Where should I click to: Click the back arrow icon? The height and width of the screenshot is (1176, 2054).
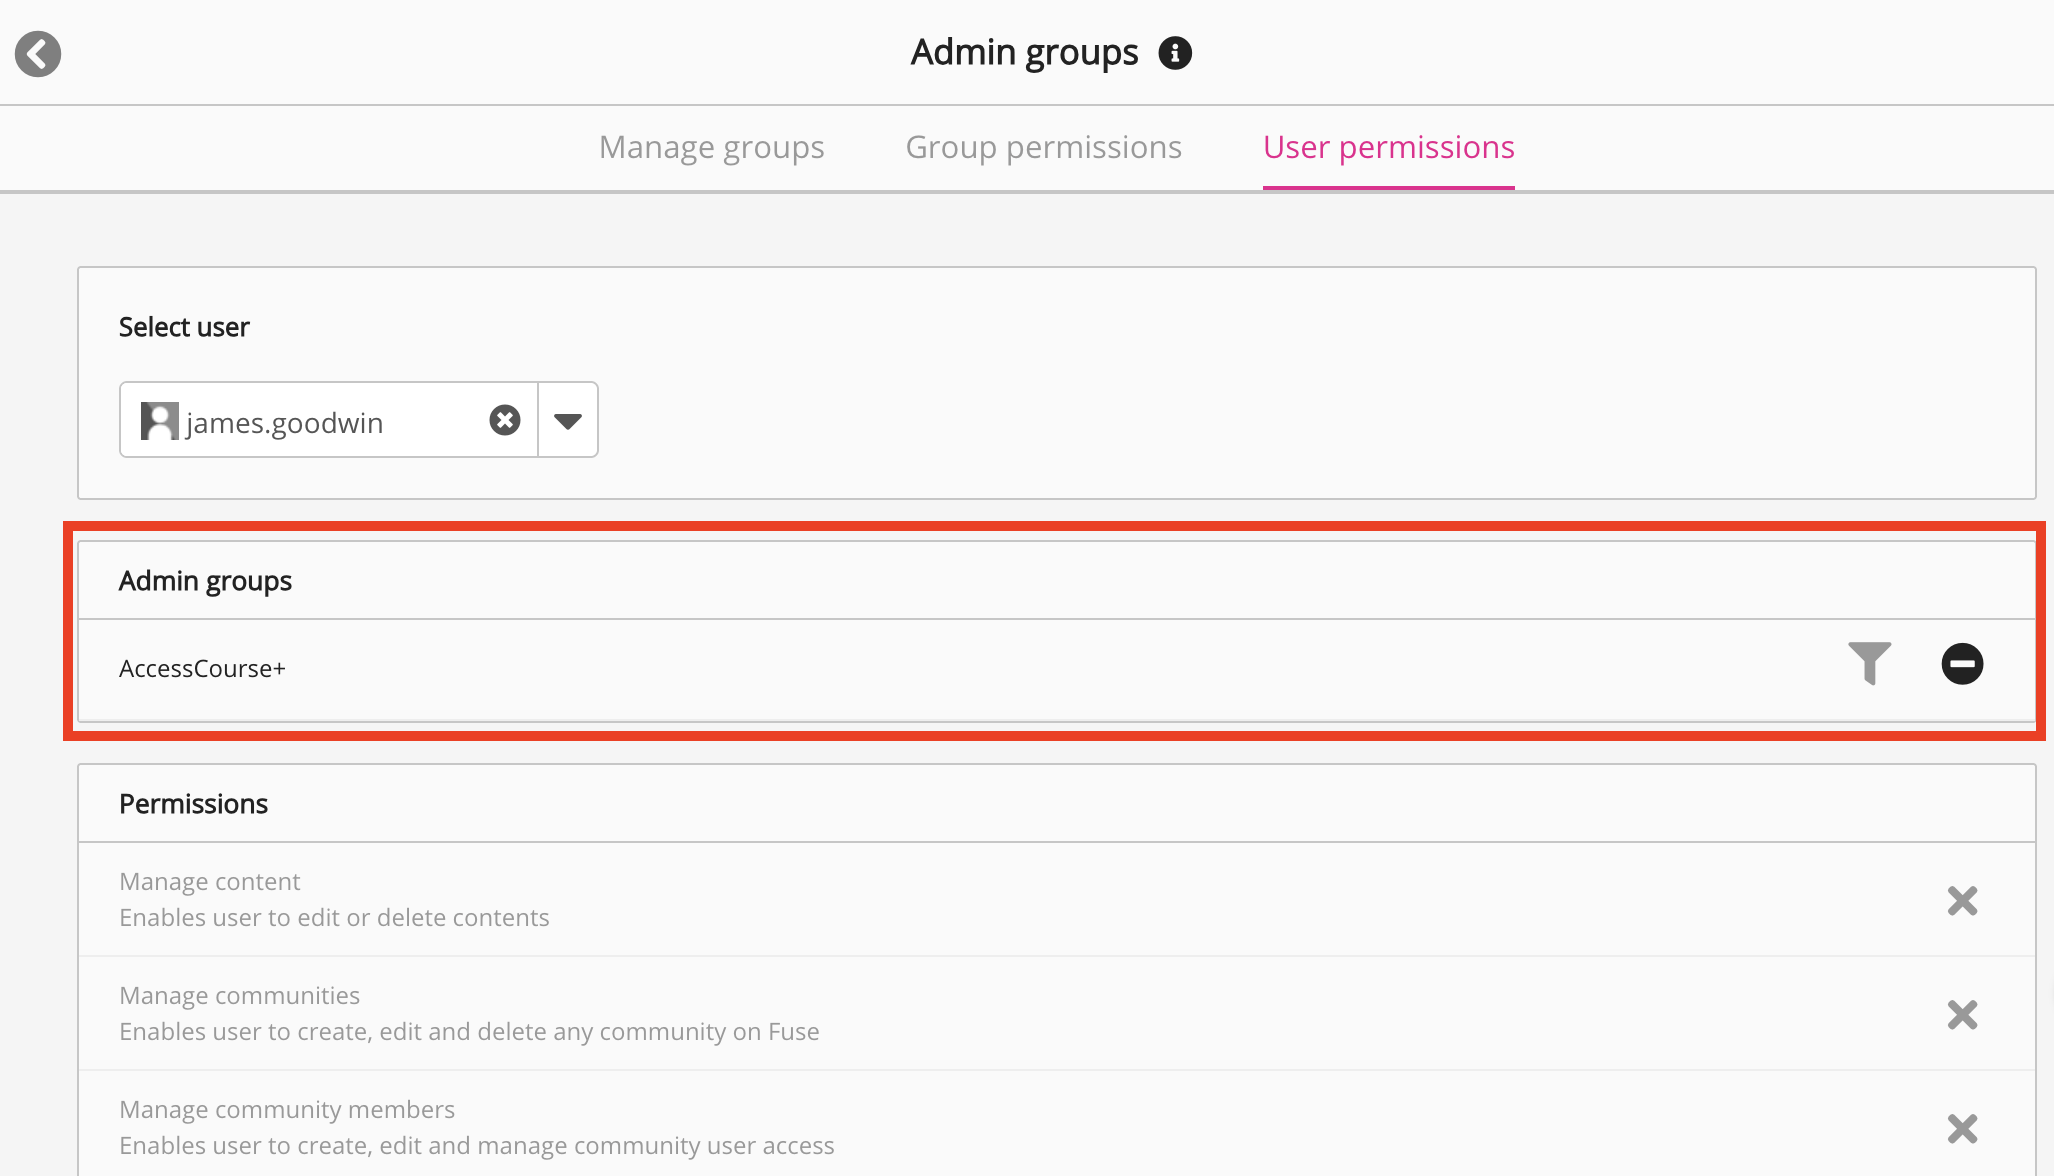tap(38, 54)
